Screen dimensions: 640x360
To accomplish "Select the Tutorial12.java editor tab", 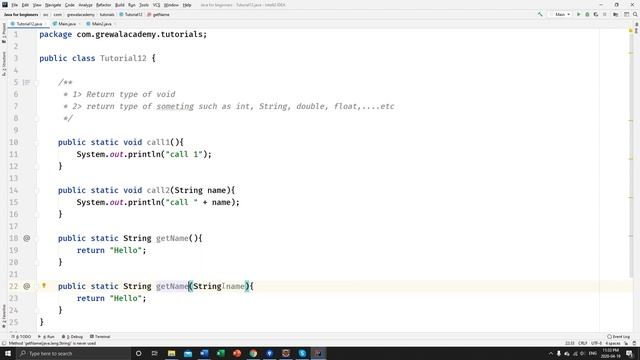I will (28, 24).
